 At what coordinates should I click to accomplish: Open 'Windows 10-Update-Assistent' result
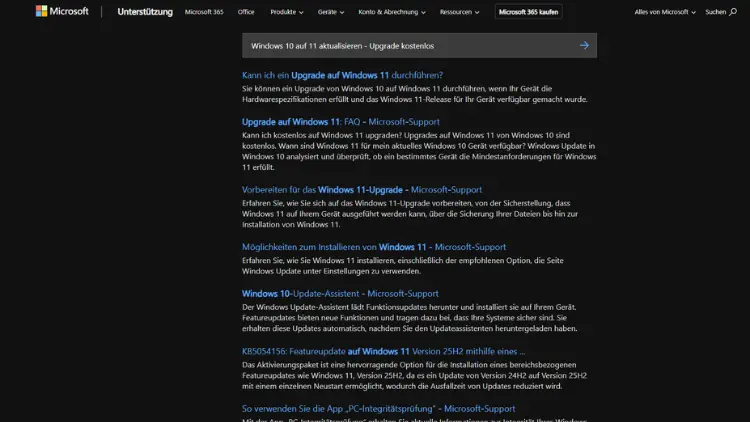tap(340, 294)
